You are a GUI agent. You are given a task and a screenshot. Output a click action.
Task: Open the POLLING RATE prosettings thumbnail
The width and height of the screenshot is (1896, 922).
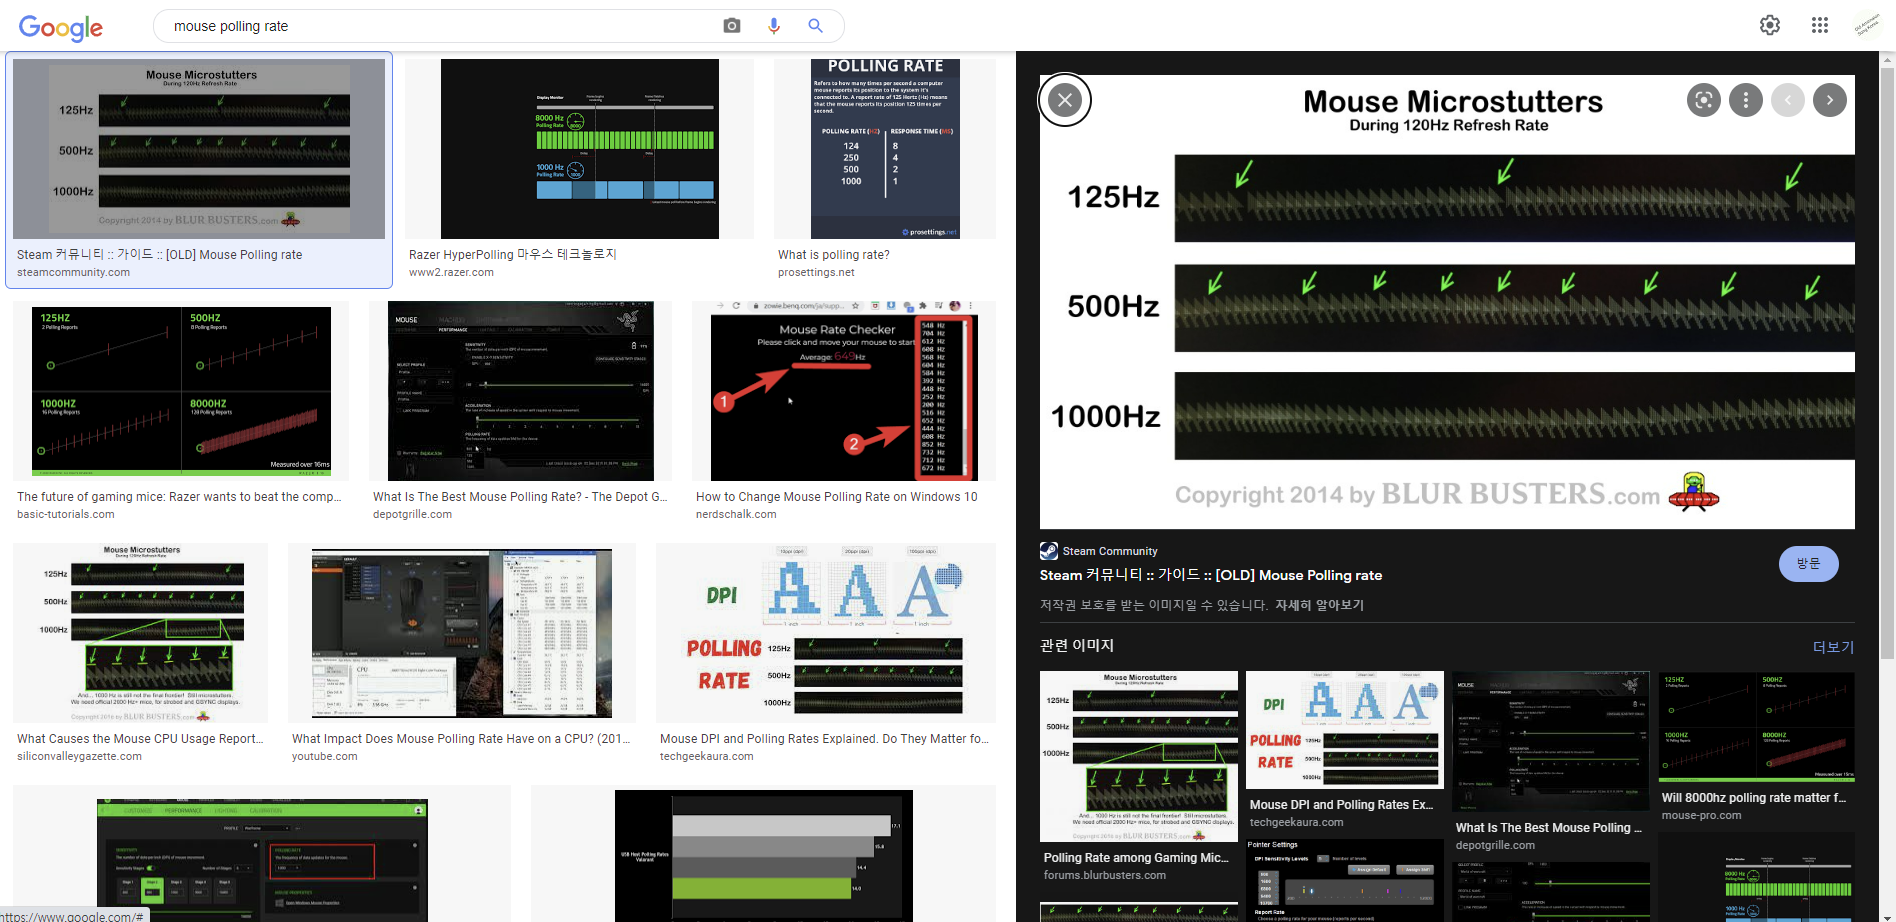coord(885,149)
